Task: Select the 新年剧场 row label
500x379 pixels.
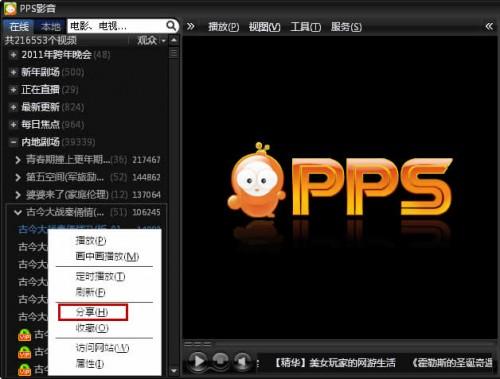Action: pyautogui.click(x=40, y=72)
